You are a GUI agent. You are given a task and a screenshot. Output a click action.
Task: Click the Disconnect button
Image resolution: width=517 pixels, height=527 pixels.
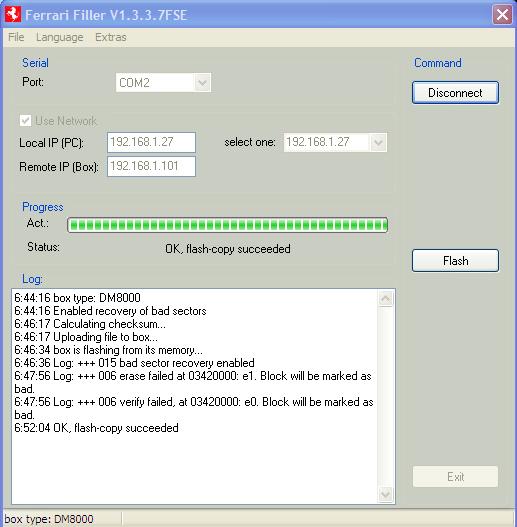coord(455,92)
